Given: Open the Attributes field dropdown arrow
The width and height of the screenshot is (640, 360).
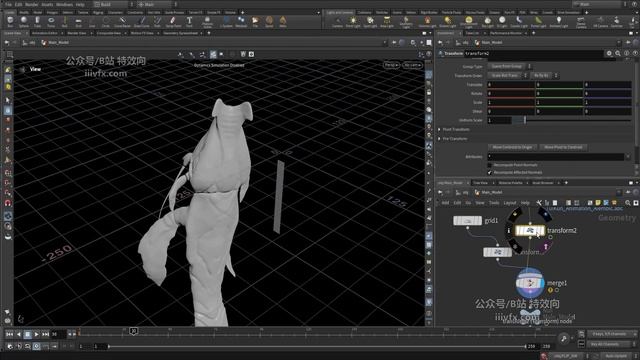Looking at the screenshot, I should 628,157.
